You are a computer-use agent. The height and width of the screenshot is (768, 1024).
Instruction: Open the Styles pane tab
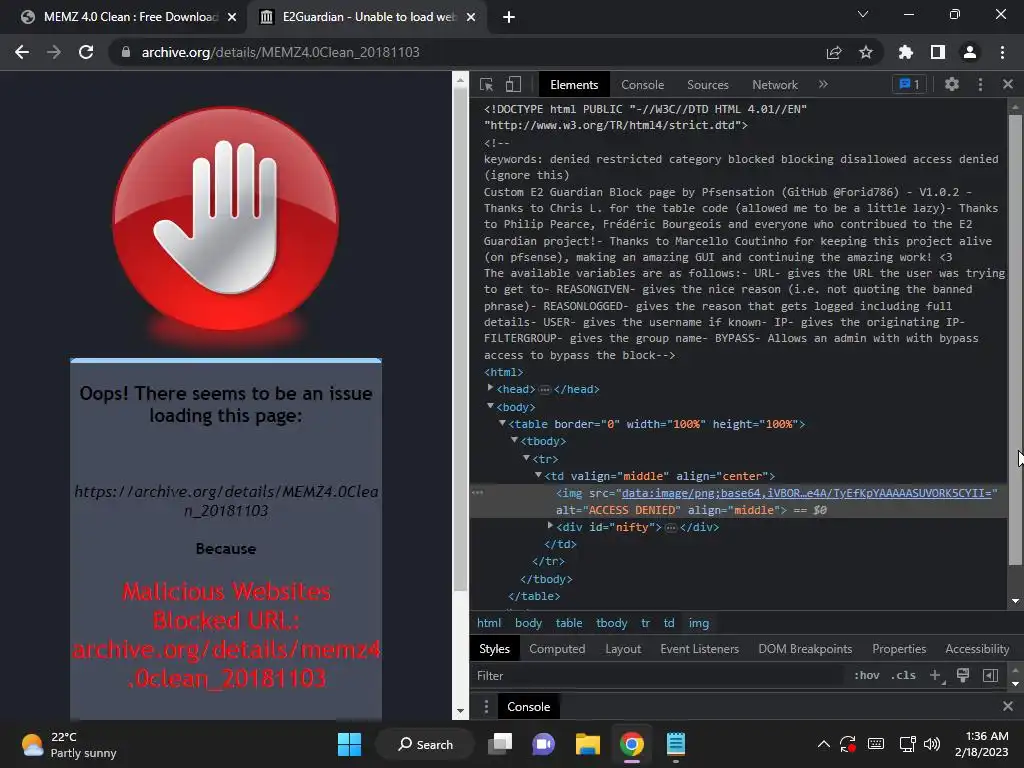pyautogui.click(x=494, y=648)
